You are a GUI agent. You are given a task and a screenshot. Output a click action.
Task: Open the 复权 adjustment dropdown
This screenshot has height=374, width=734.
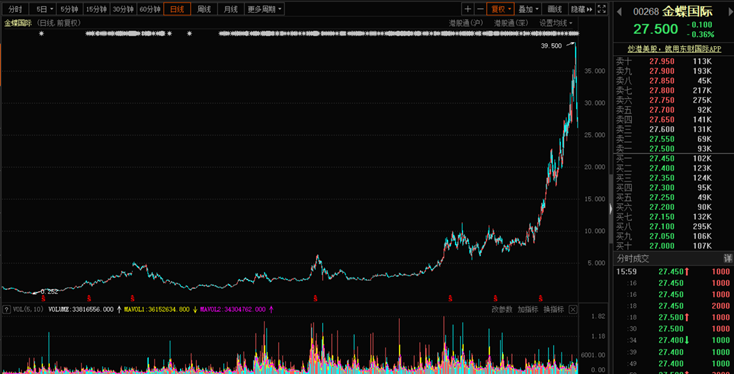tap(500, 9)
